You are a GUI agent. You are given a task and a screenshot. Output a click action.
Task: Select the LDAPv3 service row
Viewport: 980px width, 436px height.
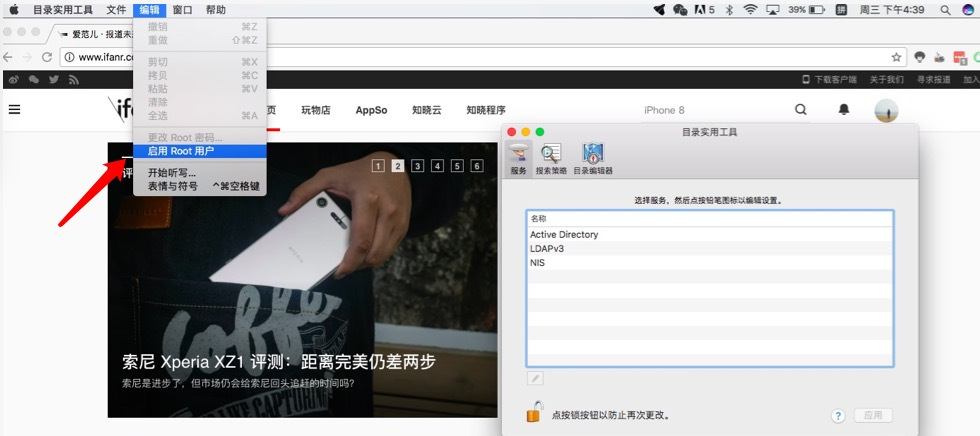click(x=710, y=249)
